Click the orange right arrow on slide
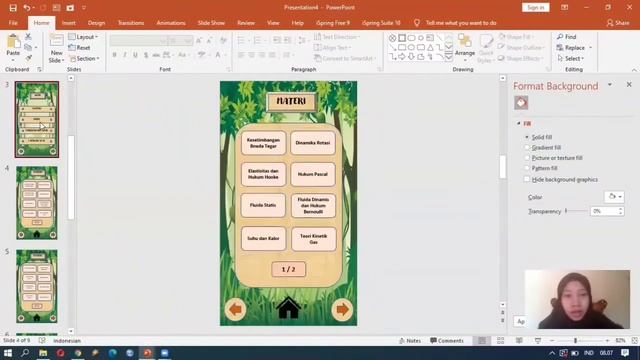Screen dimensions: 640x360 (342, 310)
